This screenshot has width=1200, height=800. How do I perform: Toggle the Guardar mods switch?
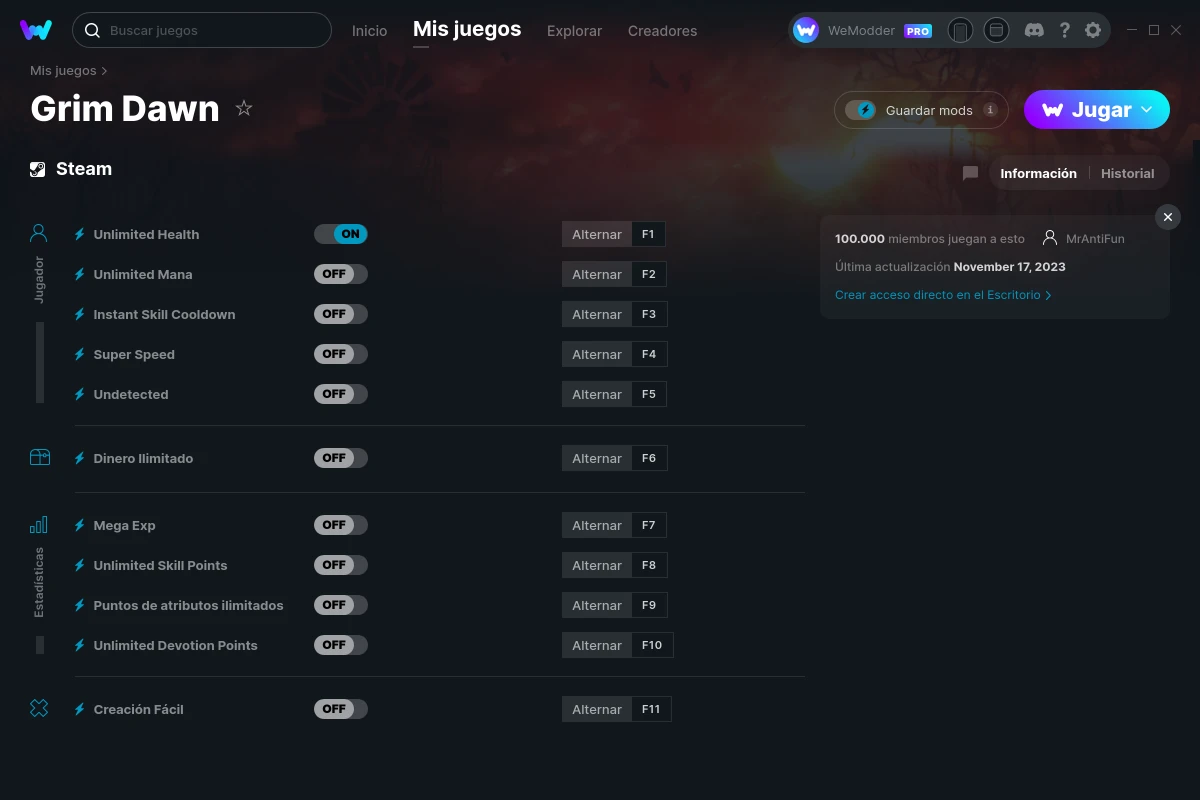point(860,110)
